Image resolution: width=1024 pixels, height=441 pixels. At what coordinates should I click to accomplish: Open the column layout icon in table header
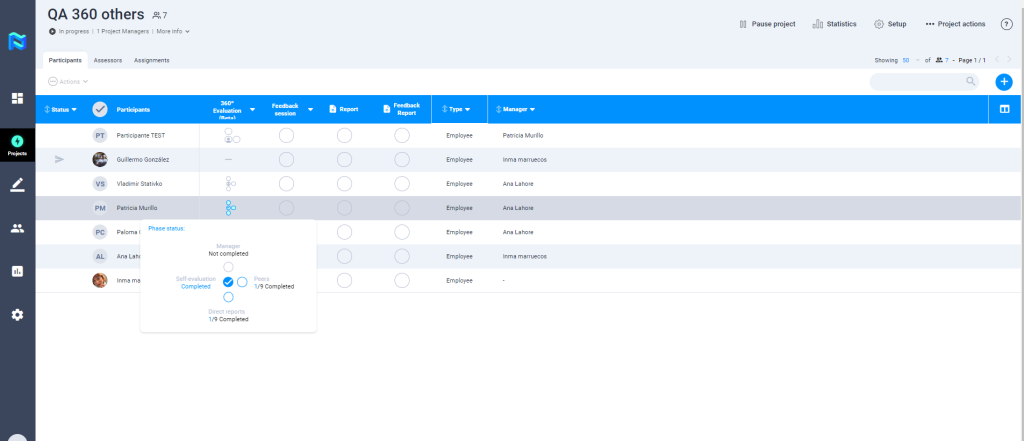1004,109
